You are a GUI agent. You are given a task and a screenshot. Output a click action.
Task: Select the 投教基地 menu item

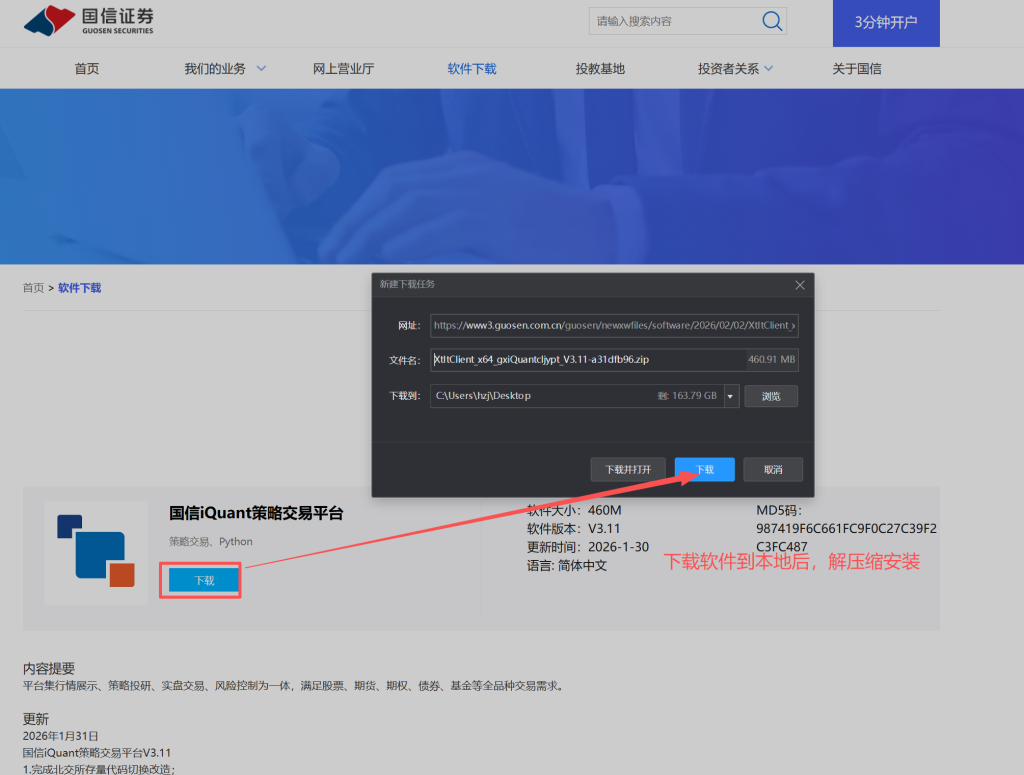tap(600, 68)
